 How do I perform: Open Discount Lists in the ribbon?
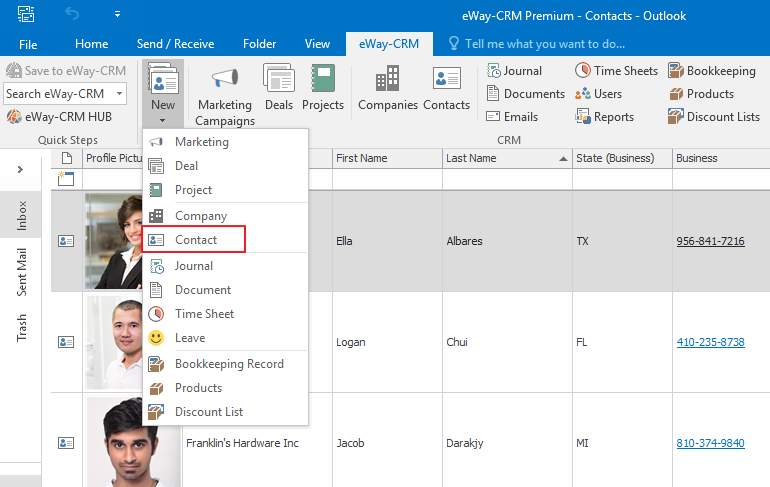tap(714, 117)
